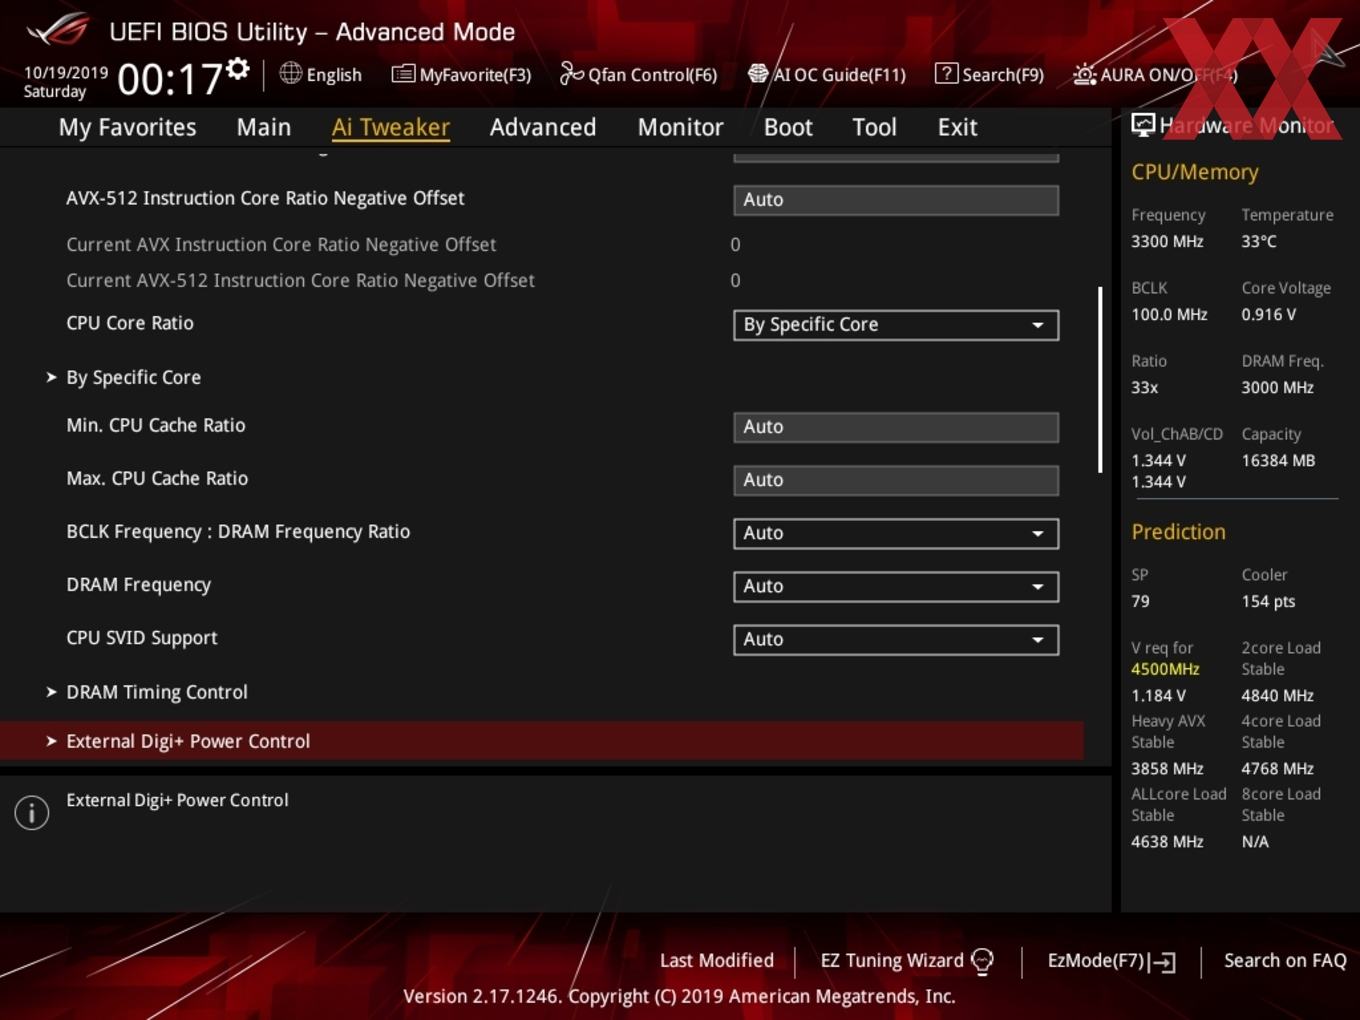Viewport: 1360px width, 1020px height.
Task: Open the Boot tab
Action: click(x=788, y=127)
